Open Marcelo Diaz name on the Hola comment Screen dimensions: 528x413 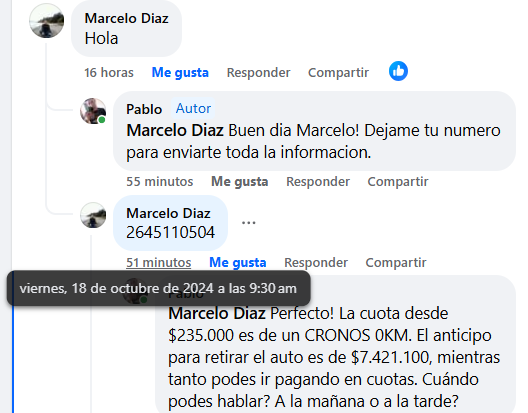click(x=127, y=18)
